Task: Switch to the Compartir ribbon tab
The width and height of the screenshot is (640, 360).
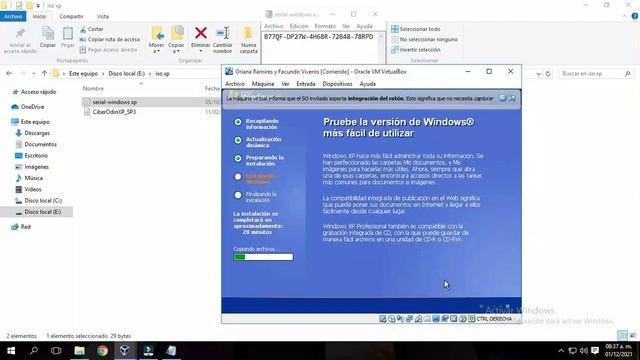Action: click(x=71, y=16)
